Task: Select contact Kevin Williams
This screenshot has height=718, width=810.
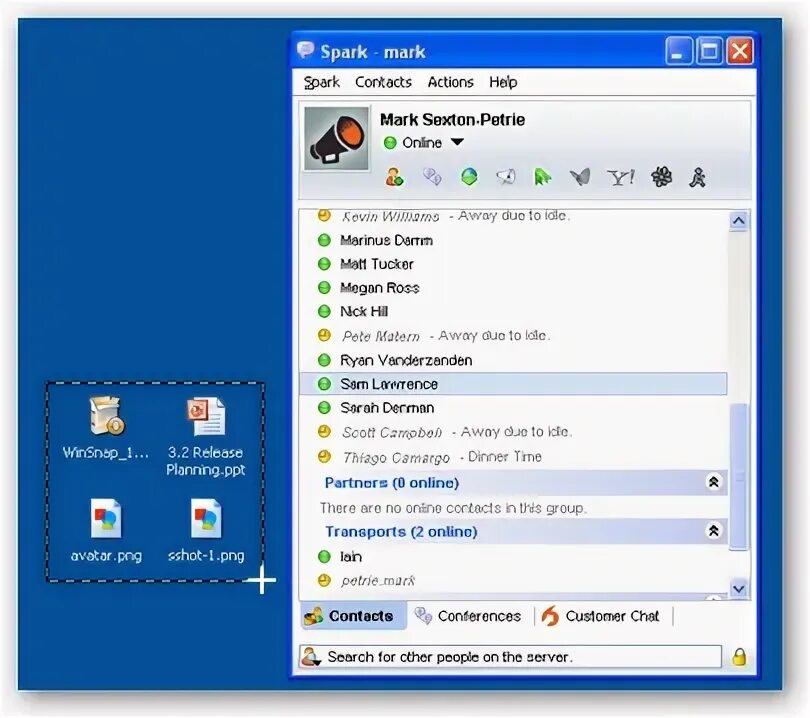Action: pos(513,216)
